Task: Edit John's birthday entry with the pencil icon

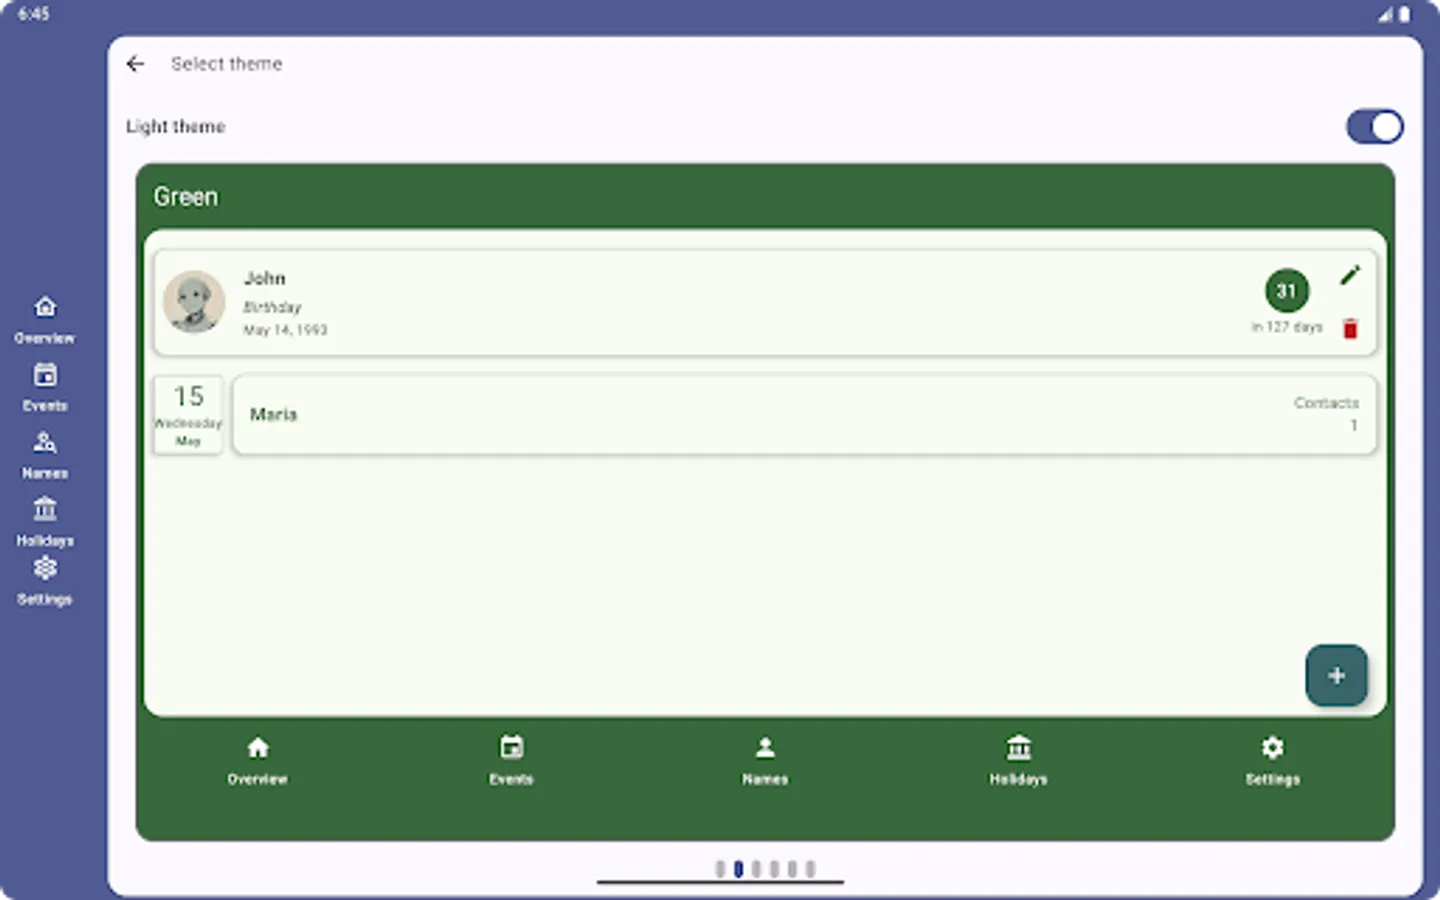Action: [x=1350, y=275]
